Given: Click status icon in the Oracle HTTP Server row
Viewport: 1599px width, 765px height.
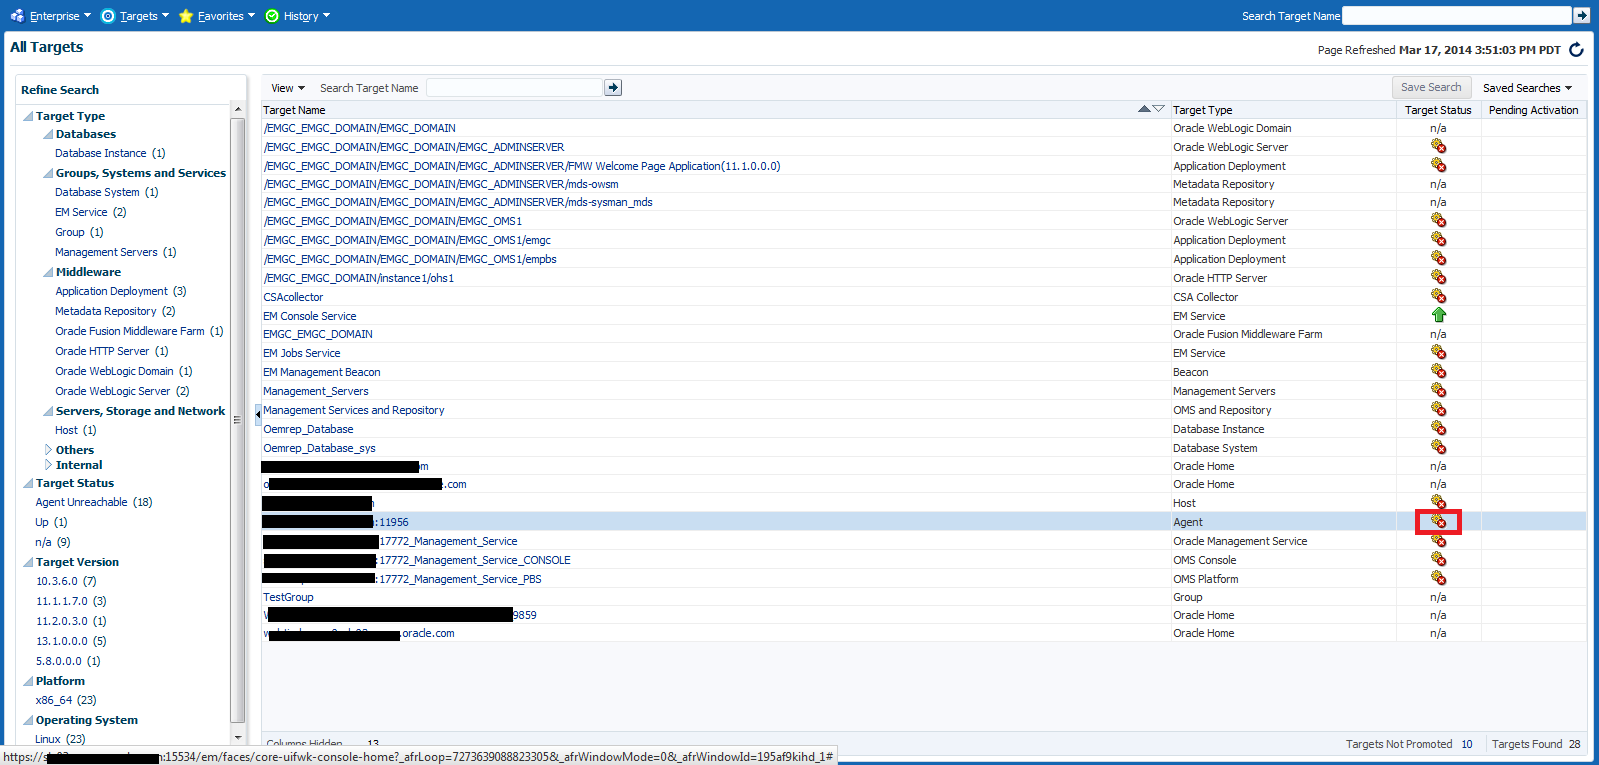Looking at the screenshot, I should (x=1438, y=277).
